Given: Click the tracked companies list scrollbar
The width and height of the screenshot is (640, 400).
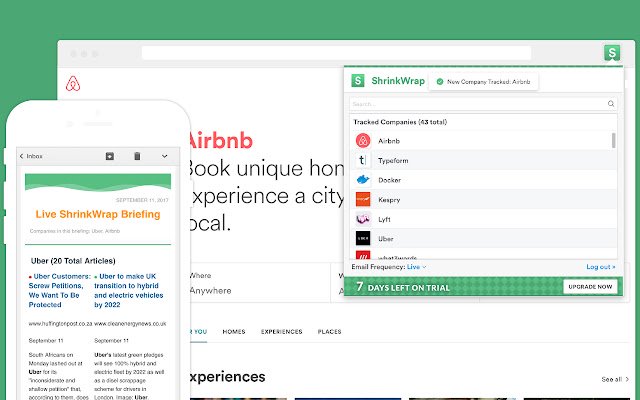Looking at the screenshot, I should [x=613, y=140].
